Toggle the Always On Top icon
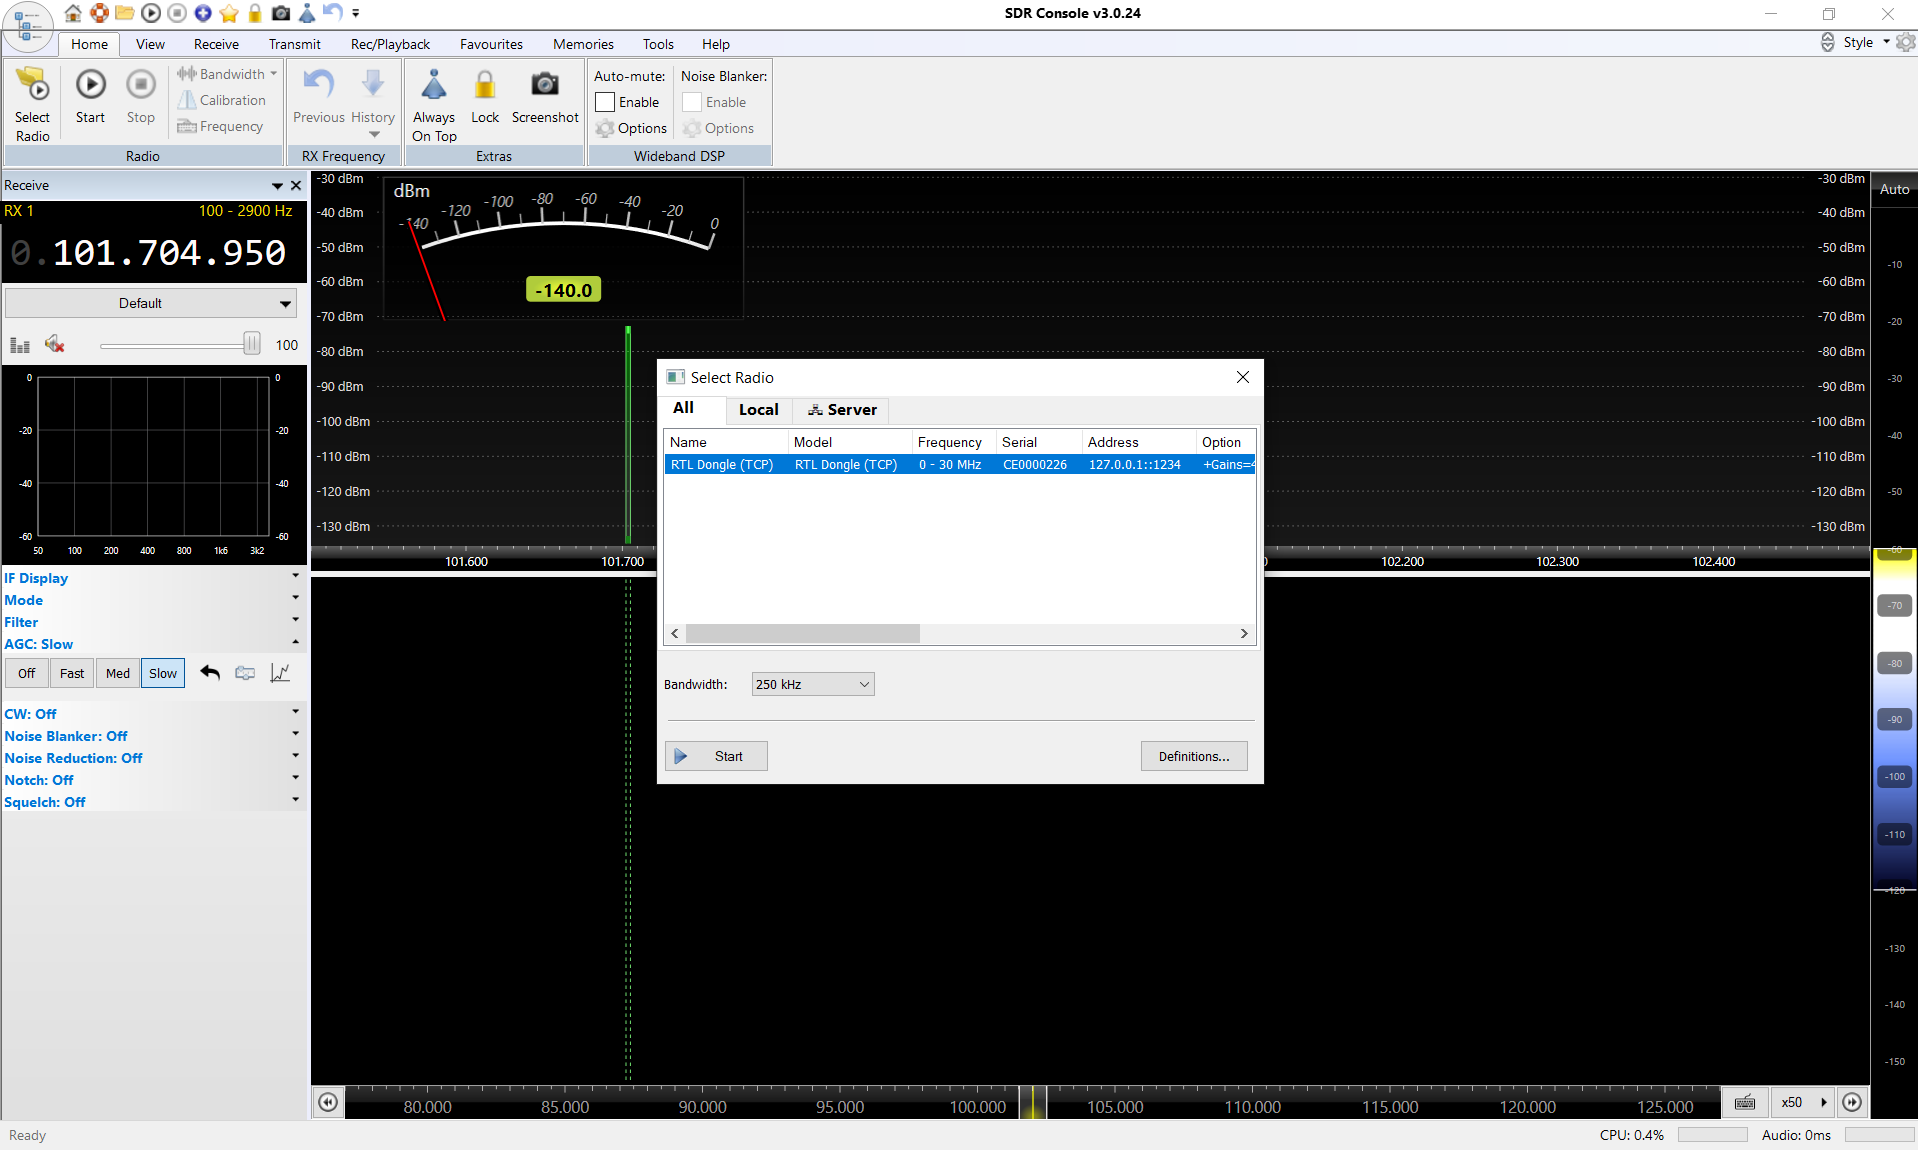This screenshot has width=1918, height=1150. [x=434, y=86]
